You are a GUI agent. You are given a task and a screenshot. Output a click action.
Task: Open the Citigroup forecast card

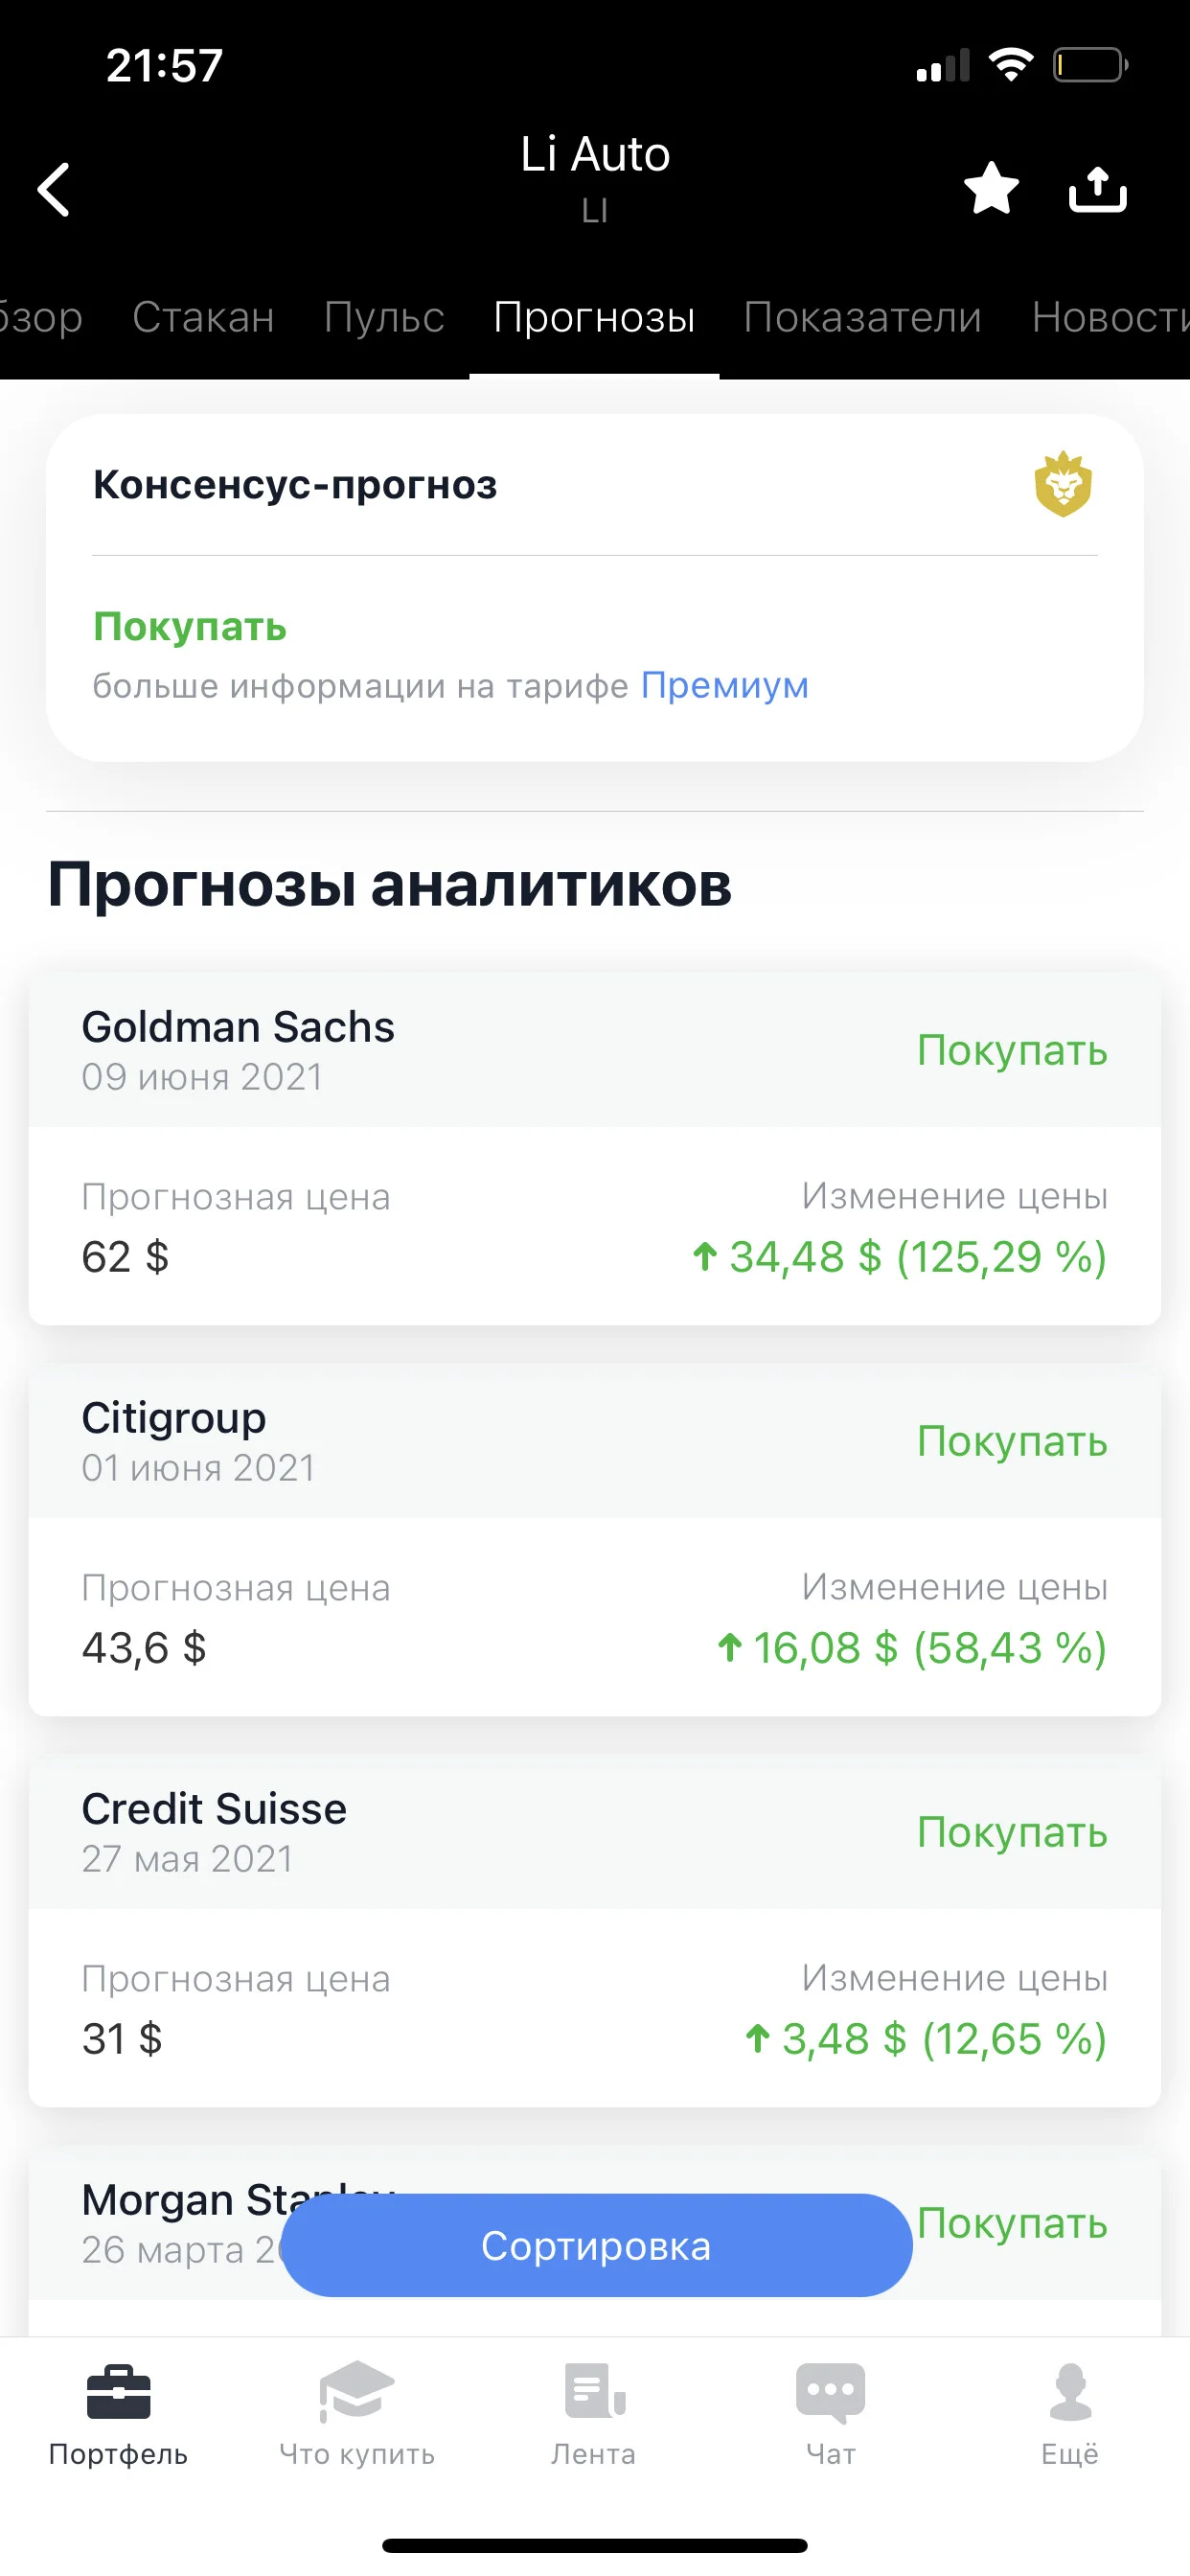pos(594,1540)
